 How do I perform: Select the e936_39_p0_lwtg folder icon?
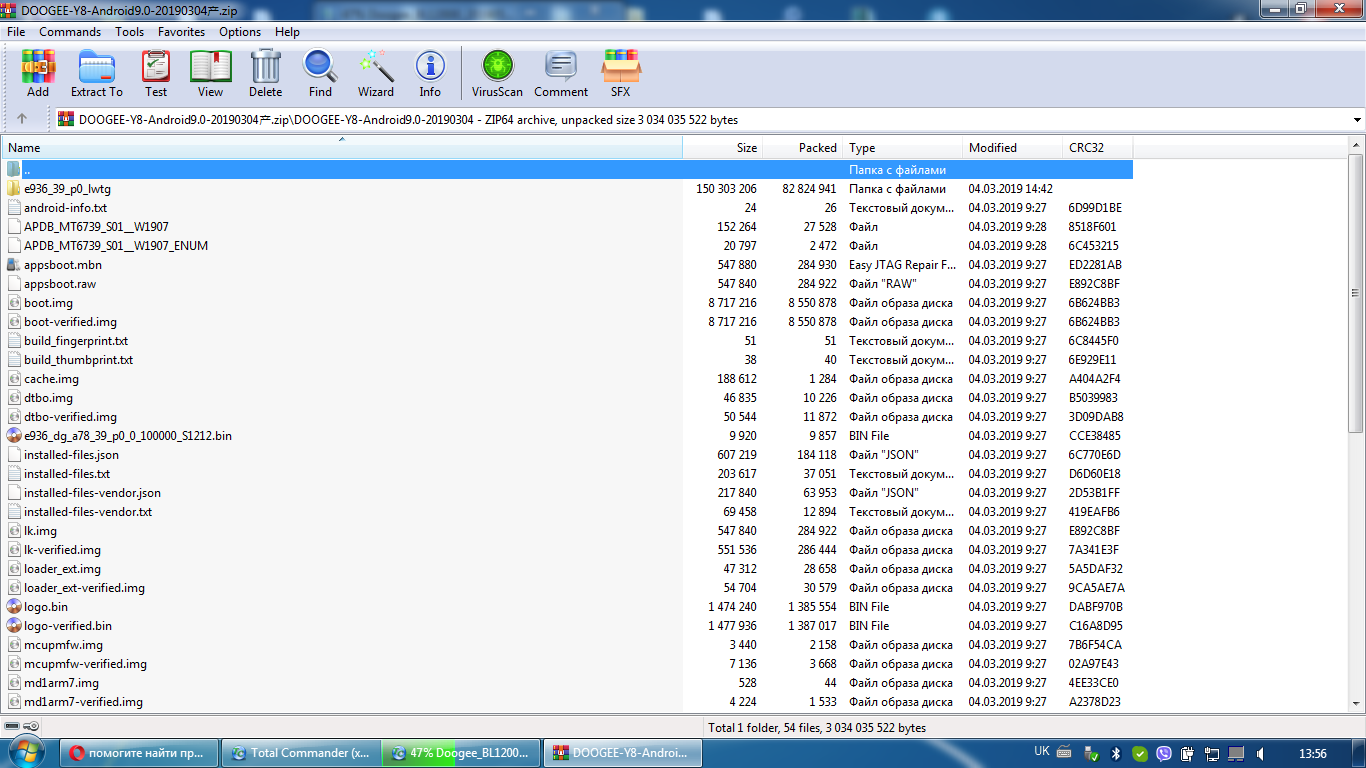coord(14,189)
